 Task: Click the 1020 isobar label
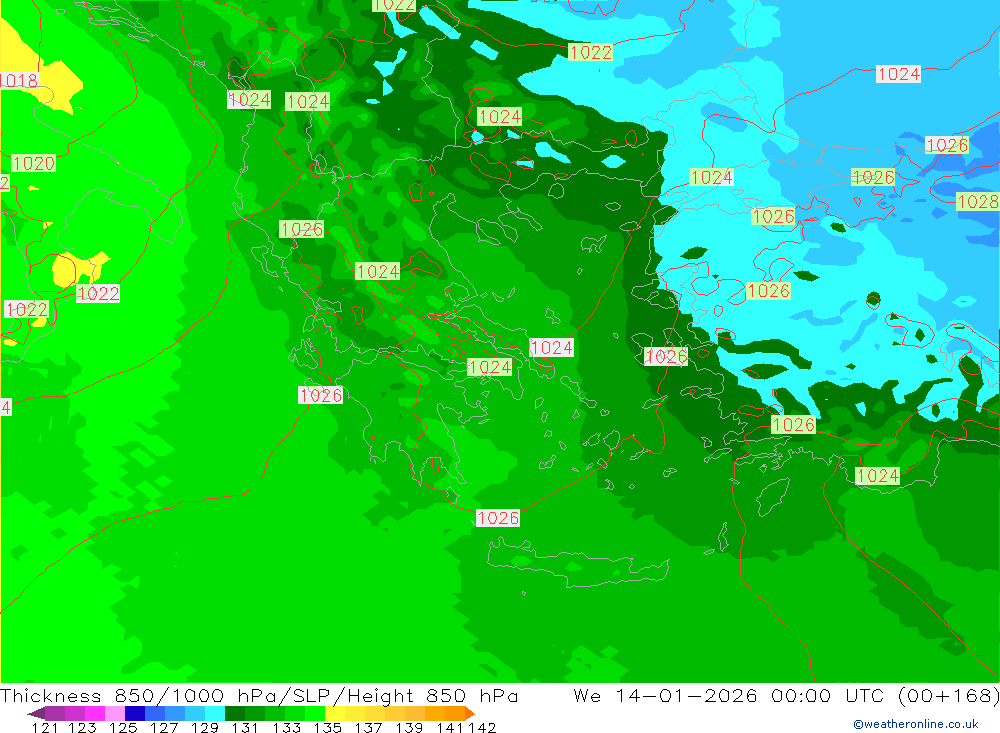[x=33, y=163]
